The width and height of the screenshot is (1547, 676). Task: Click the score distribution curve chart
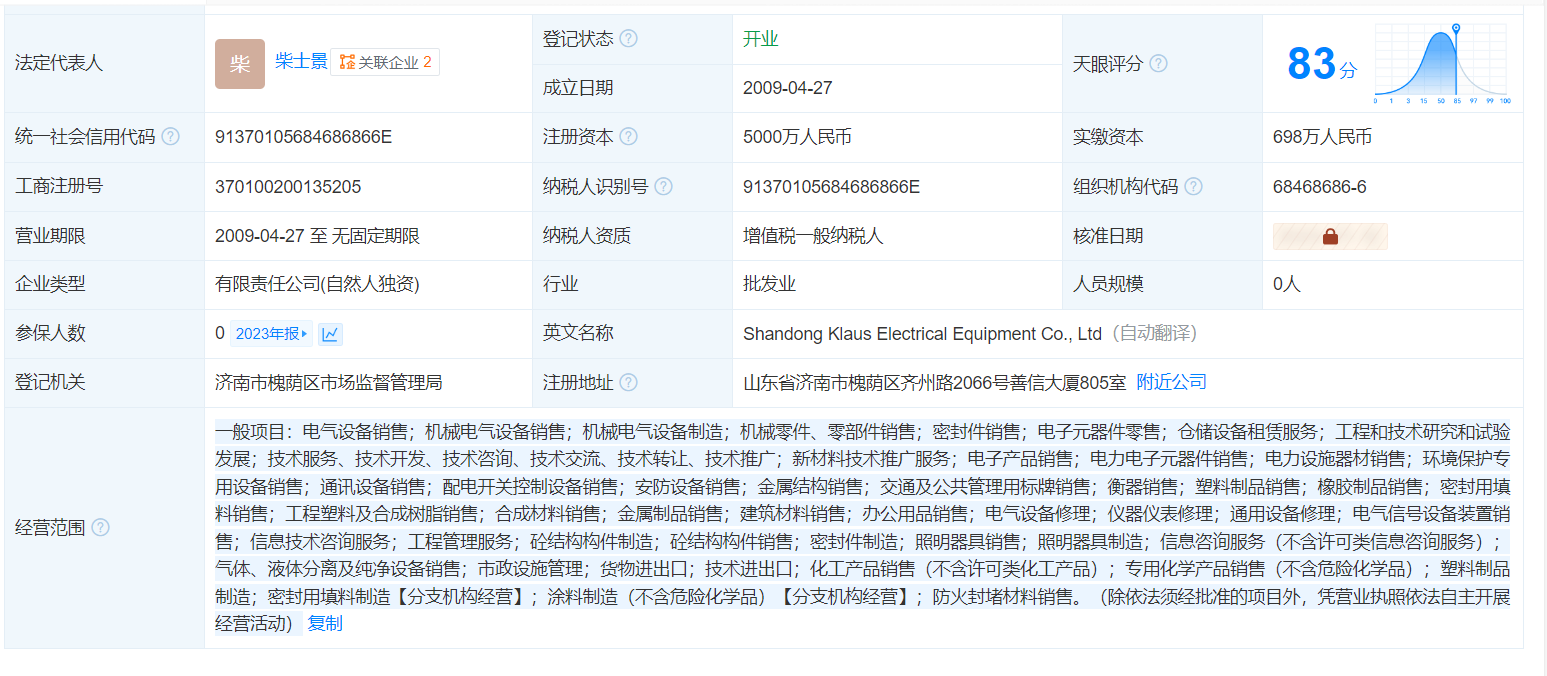pos(1441,64)
